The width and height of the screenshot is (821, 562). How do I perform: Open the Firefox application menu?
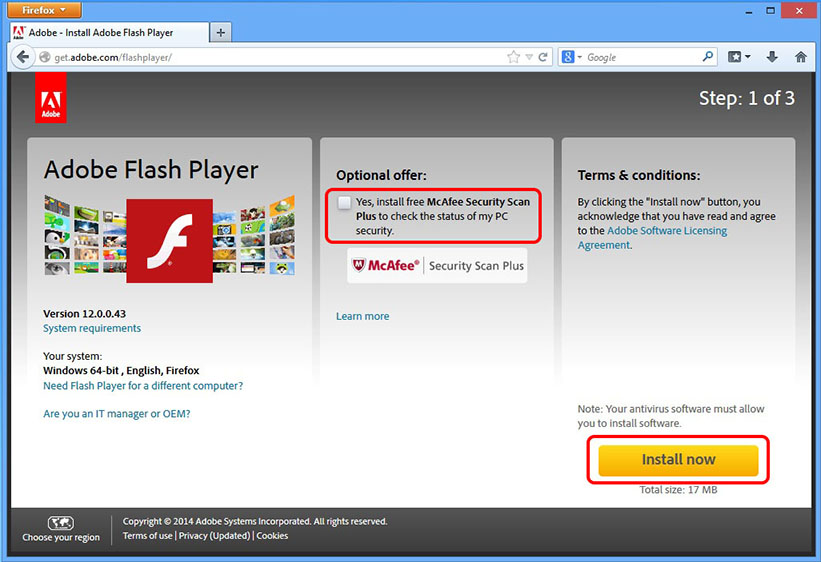coord(44,10)
